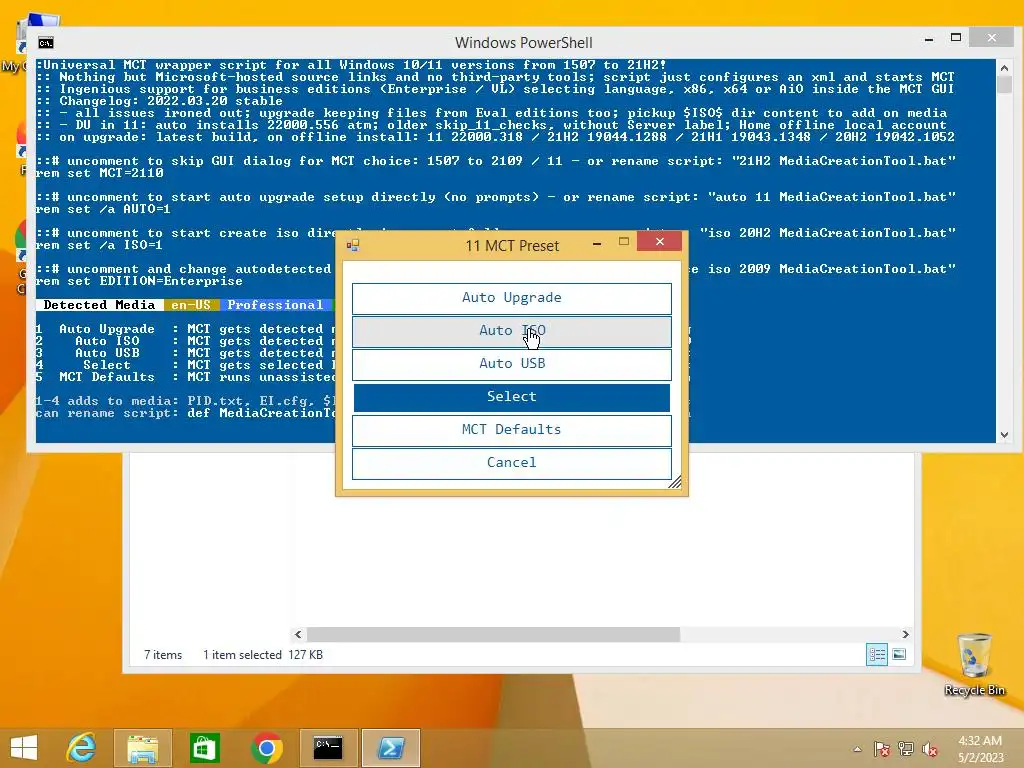
Task: Switch to Command Prompt taskbar item
Action: [328, 748]
